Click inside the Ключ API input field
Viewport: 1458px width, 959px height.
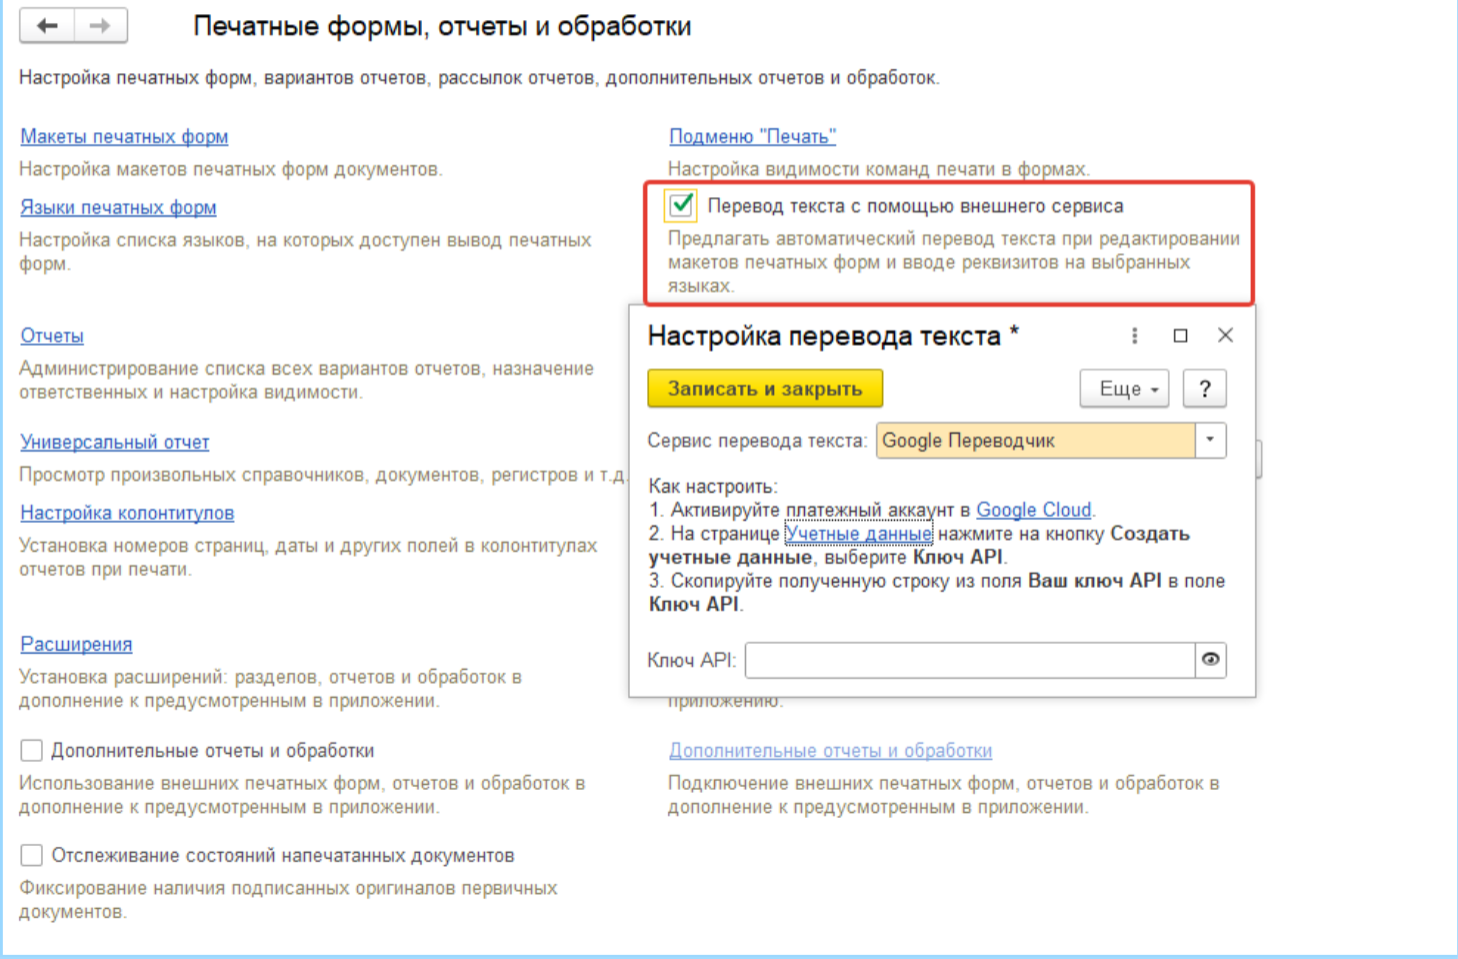[969, 660]
